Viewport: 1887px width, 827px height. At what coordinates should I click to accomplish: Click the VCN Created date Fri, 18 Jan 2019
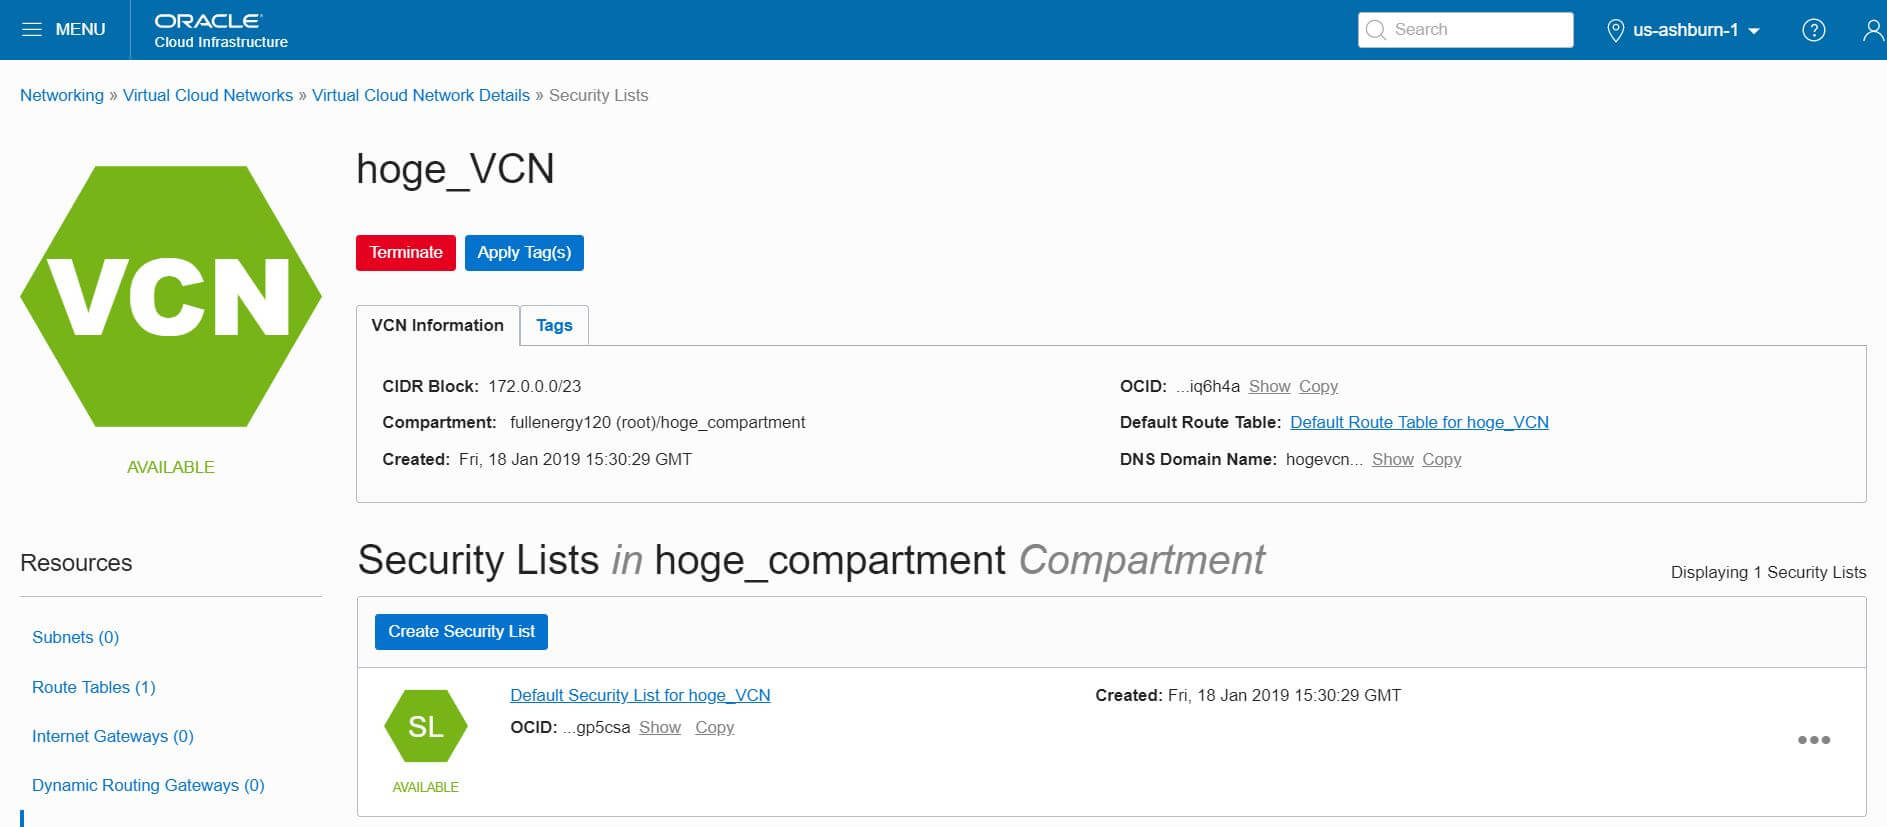point(575,459)
